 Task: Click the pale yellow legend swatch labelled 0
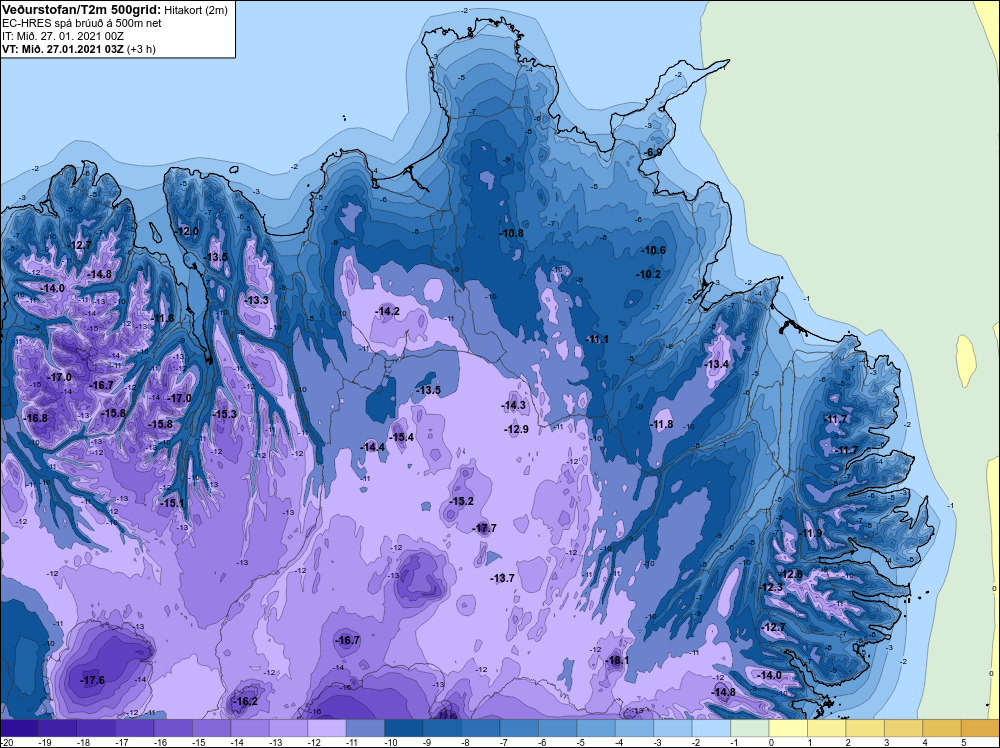pos(788,728)
